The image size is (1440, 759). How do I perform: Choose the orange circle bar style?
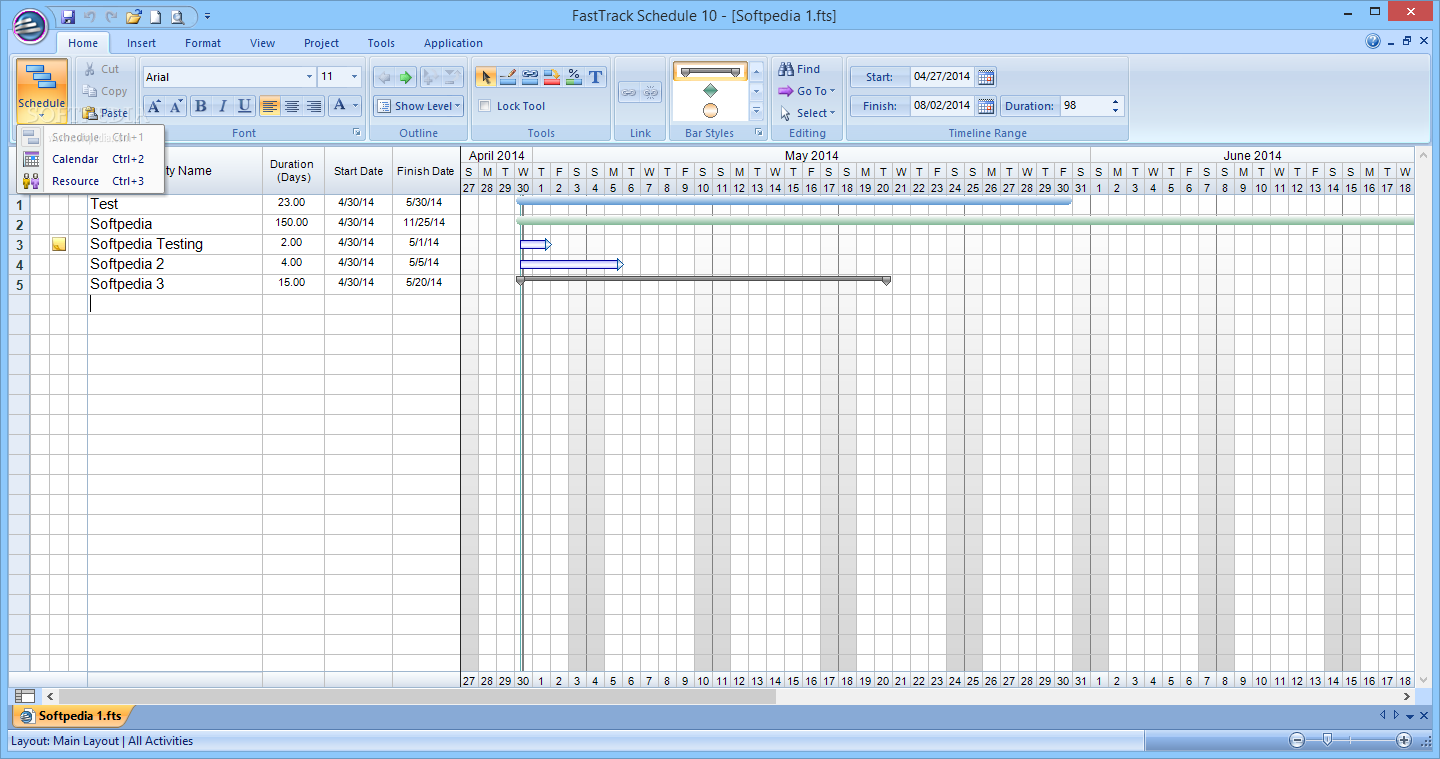coord(710,110)
